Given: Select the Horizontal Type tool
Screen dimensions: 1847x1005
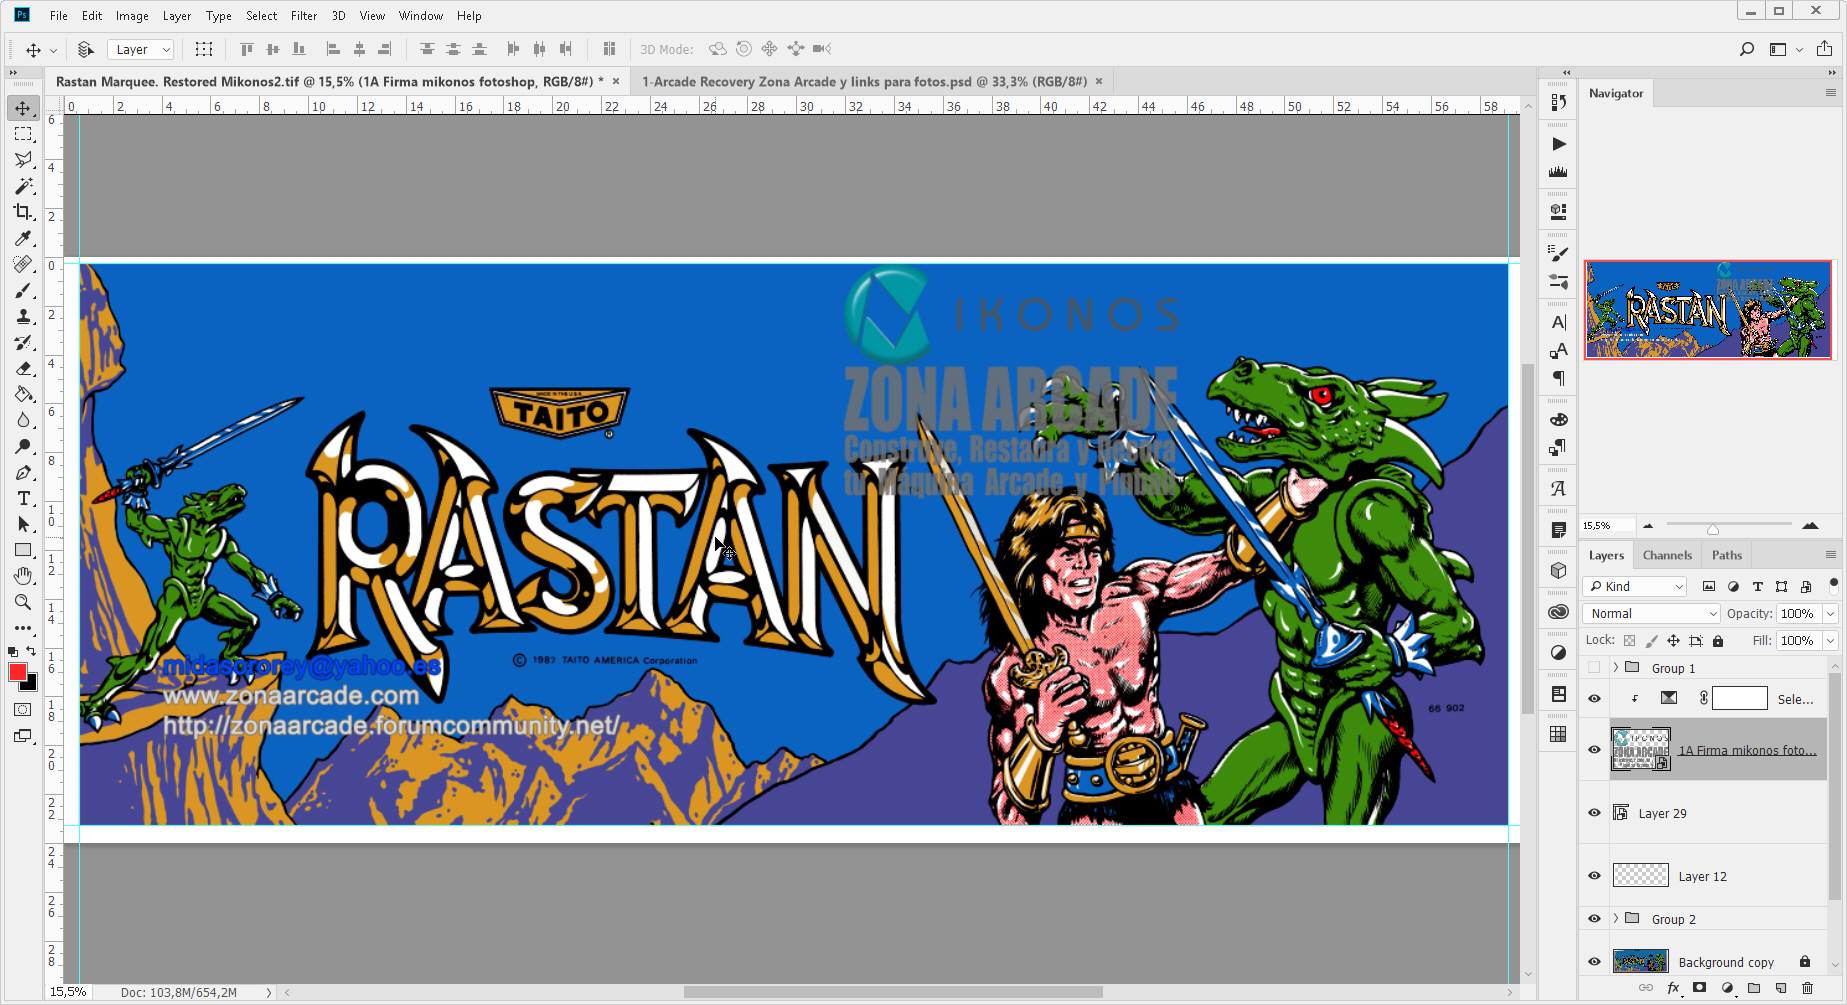Looking at the screenshot, I should tap(24, 498).
